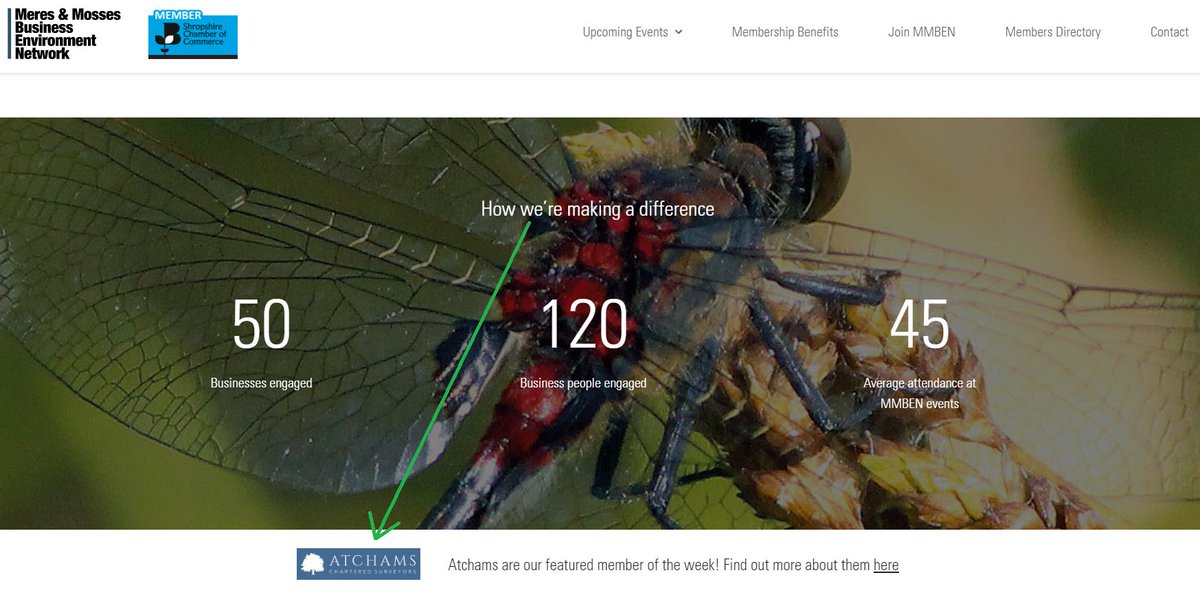1200x597 pixels.
Task: Click the 'How we're making a difference' heading
Action: coord(598,209)
